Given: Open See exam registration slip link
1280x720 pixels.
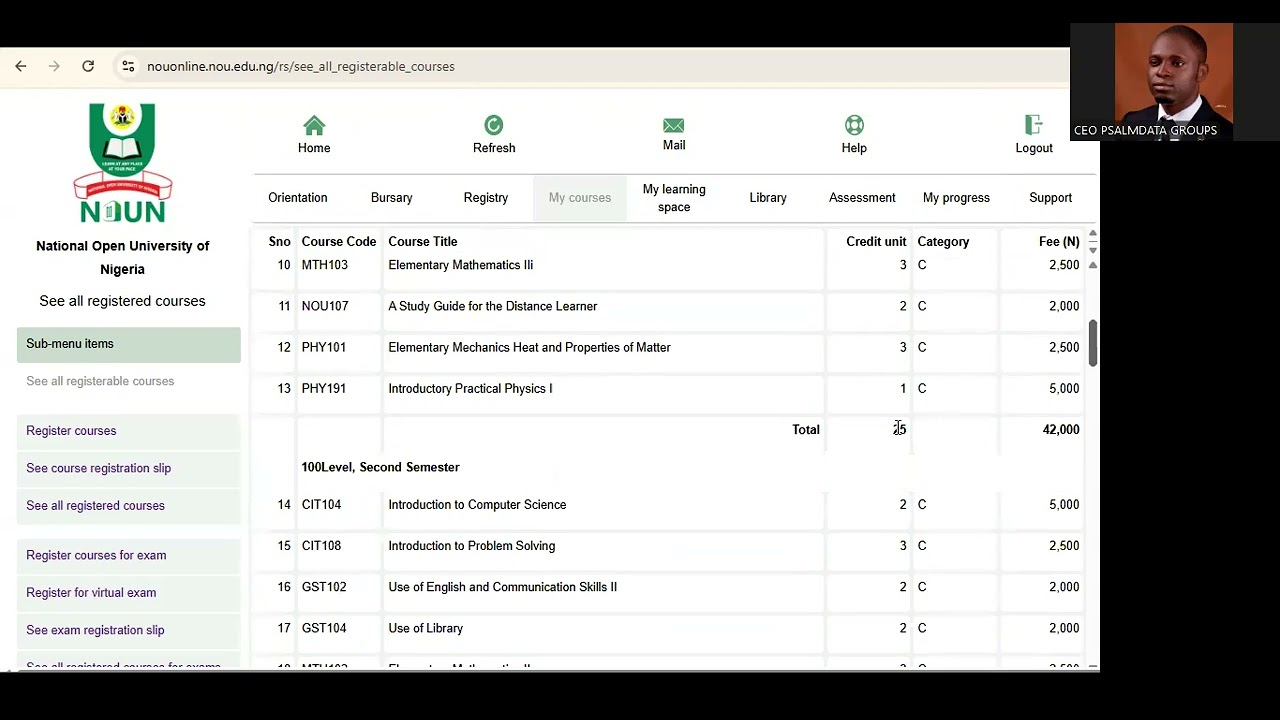Looking at the screenshot, I should point(95,630).
